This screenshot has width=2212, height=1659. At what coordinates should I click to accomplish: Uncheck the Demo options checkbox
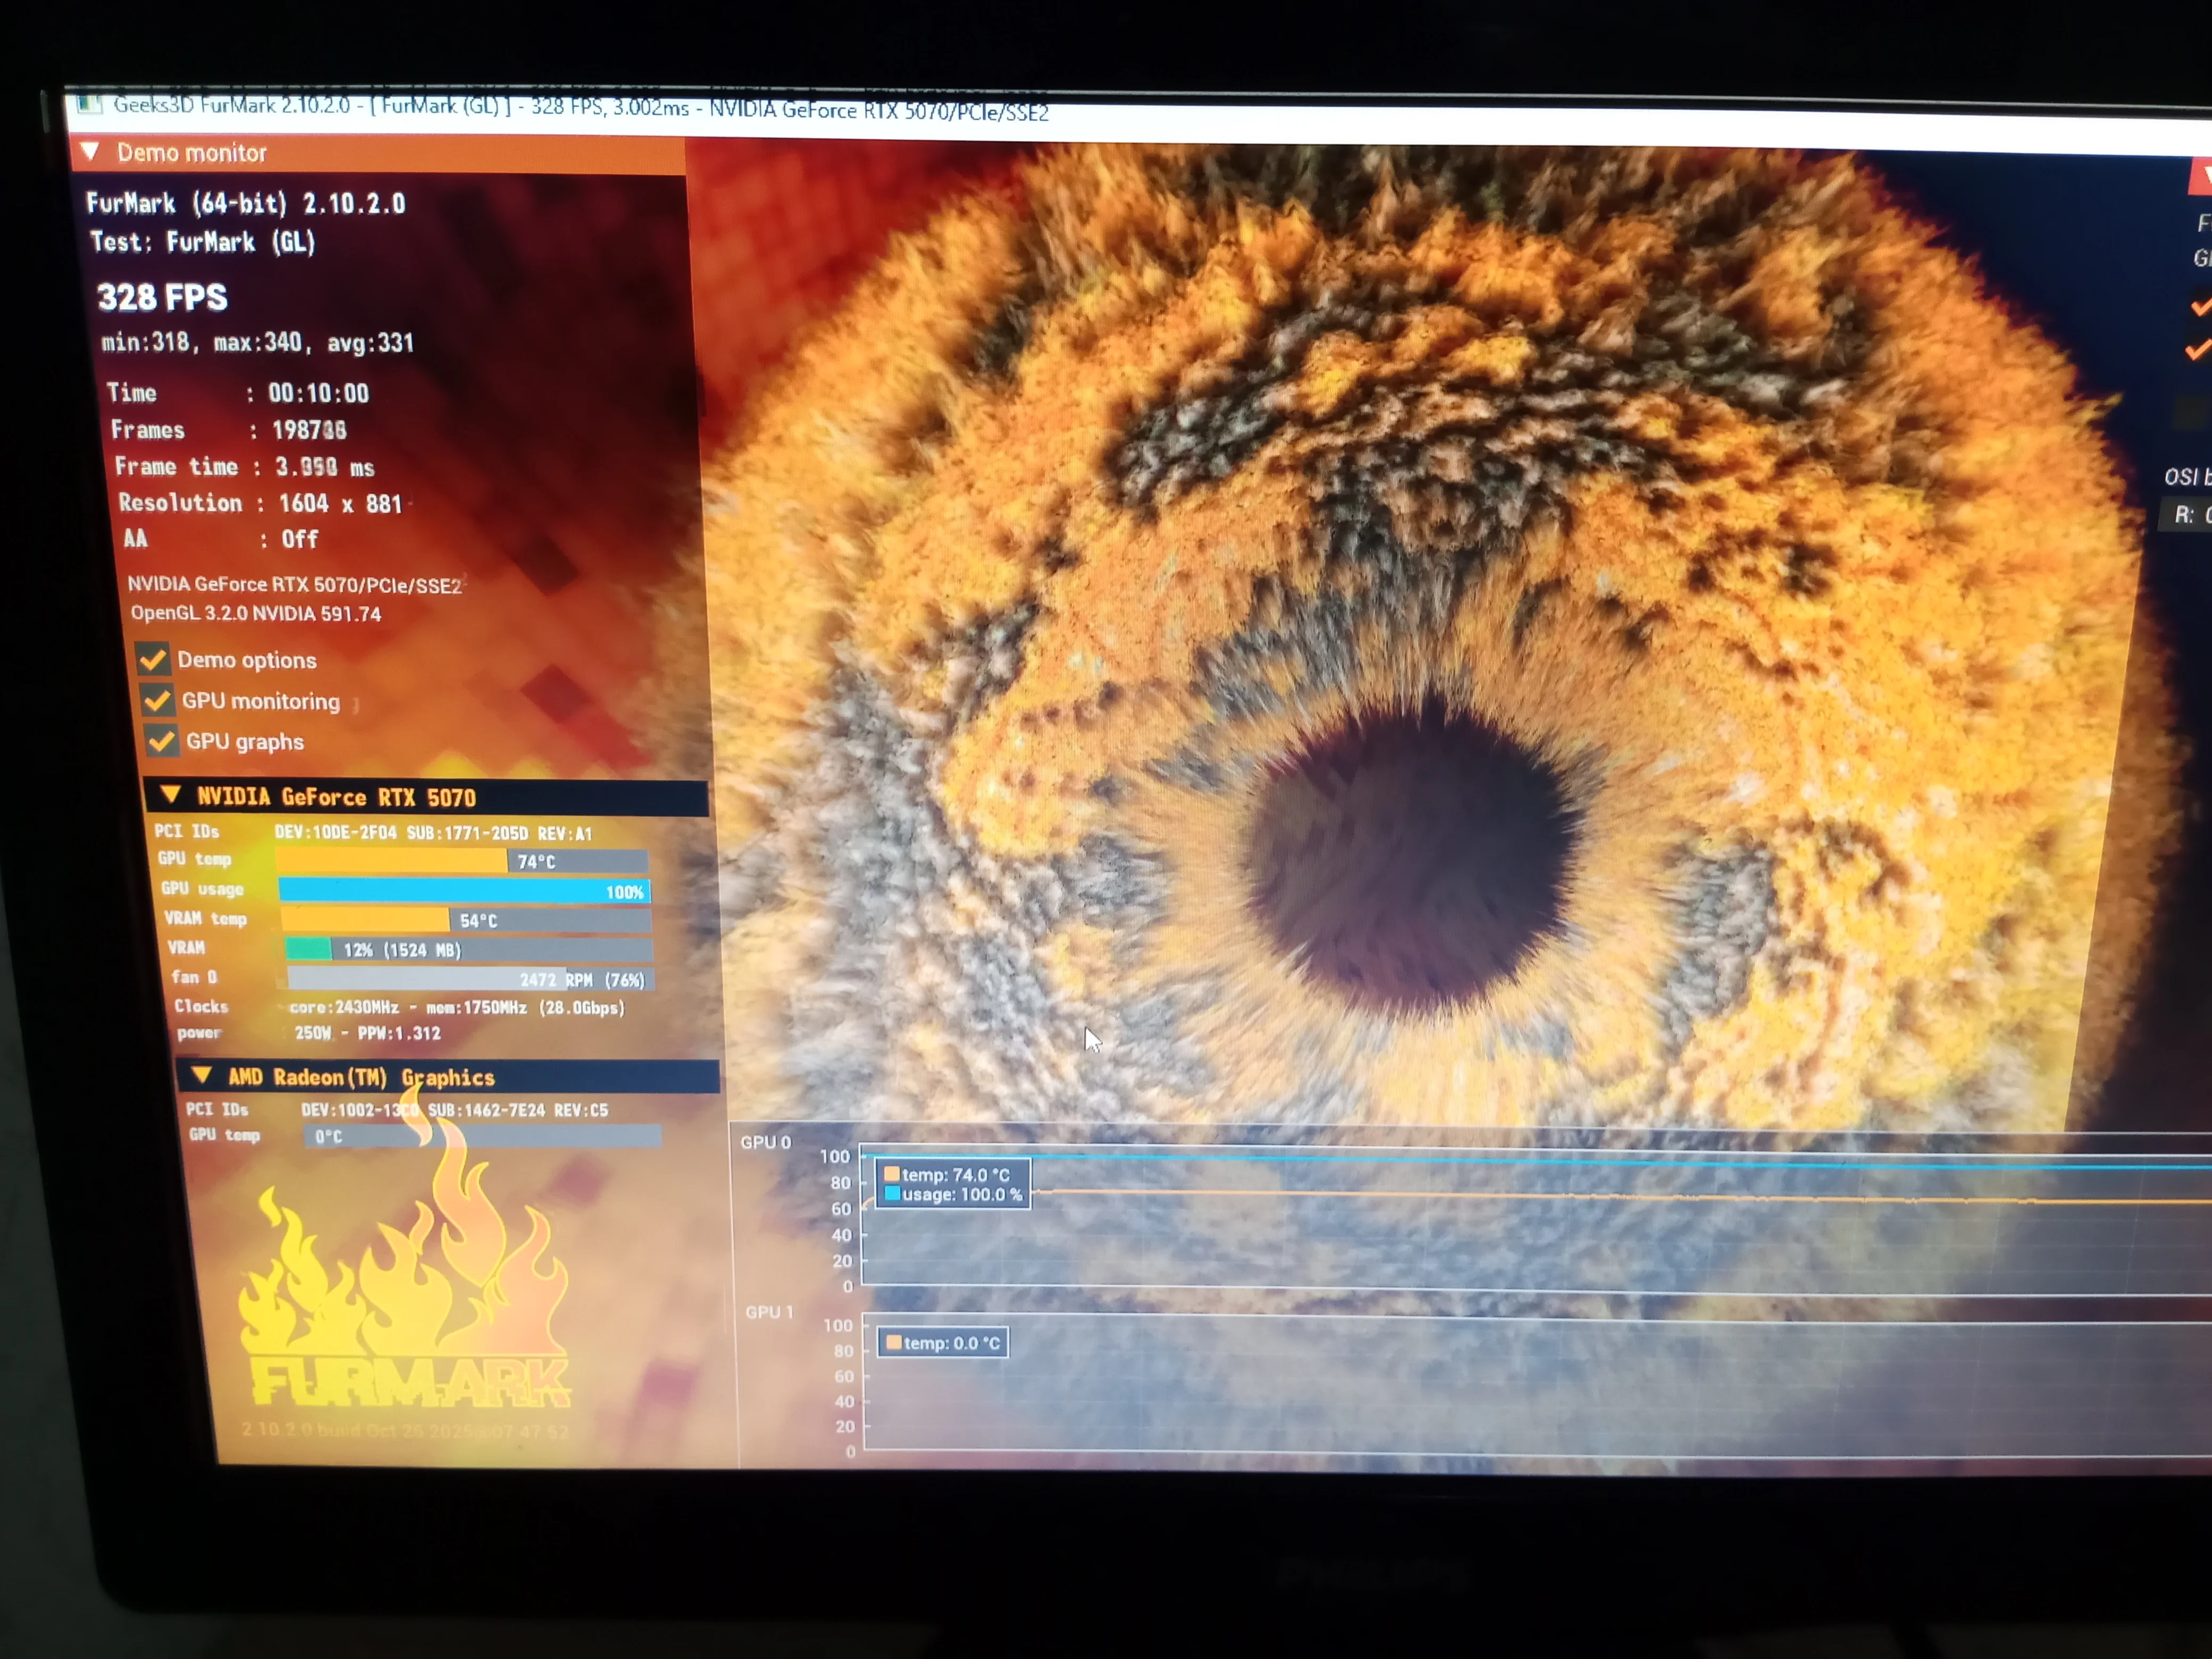(x=153, y=659)
